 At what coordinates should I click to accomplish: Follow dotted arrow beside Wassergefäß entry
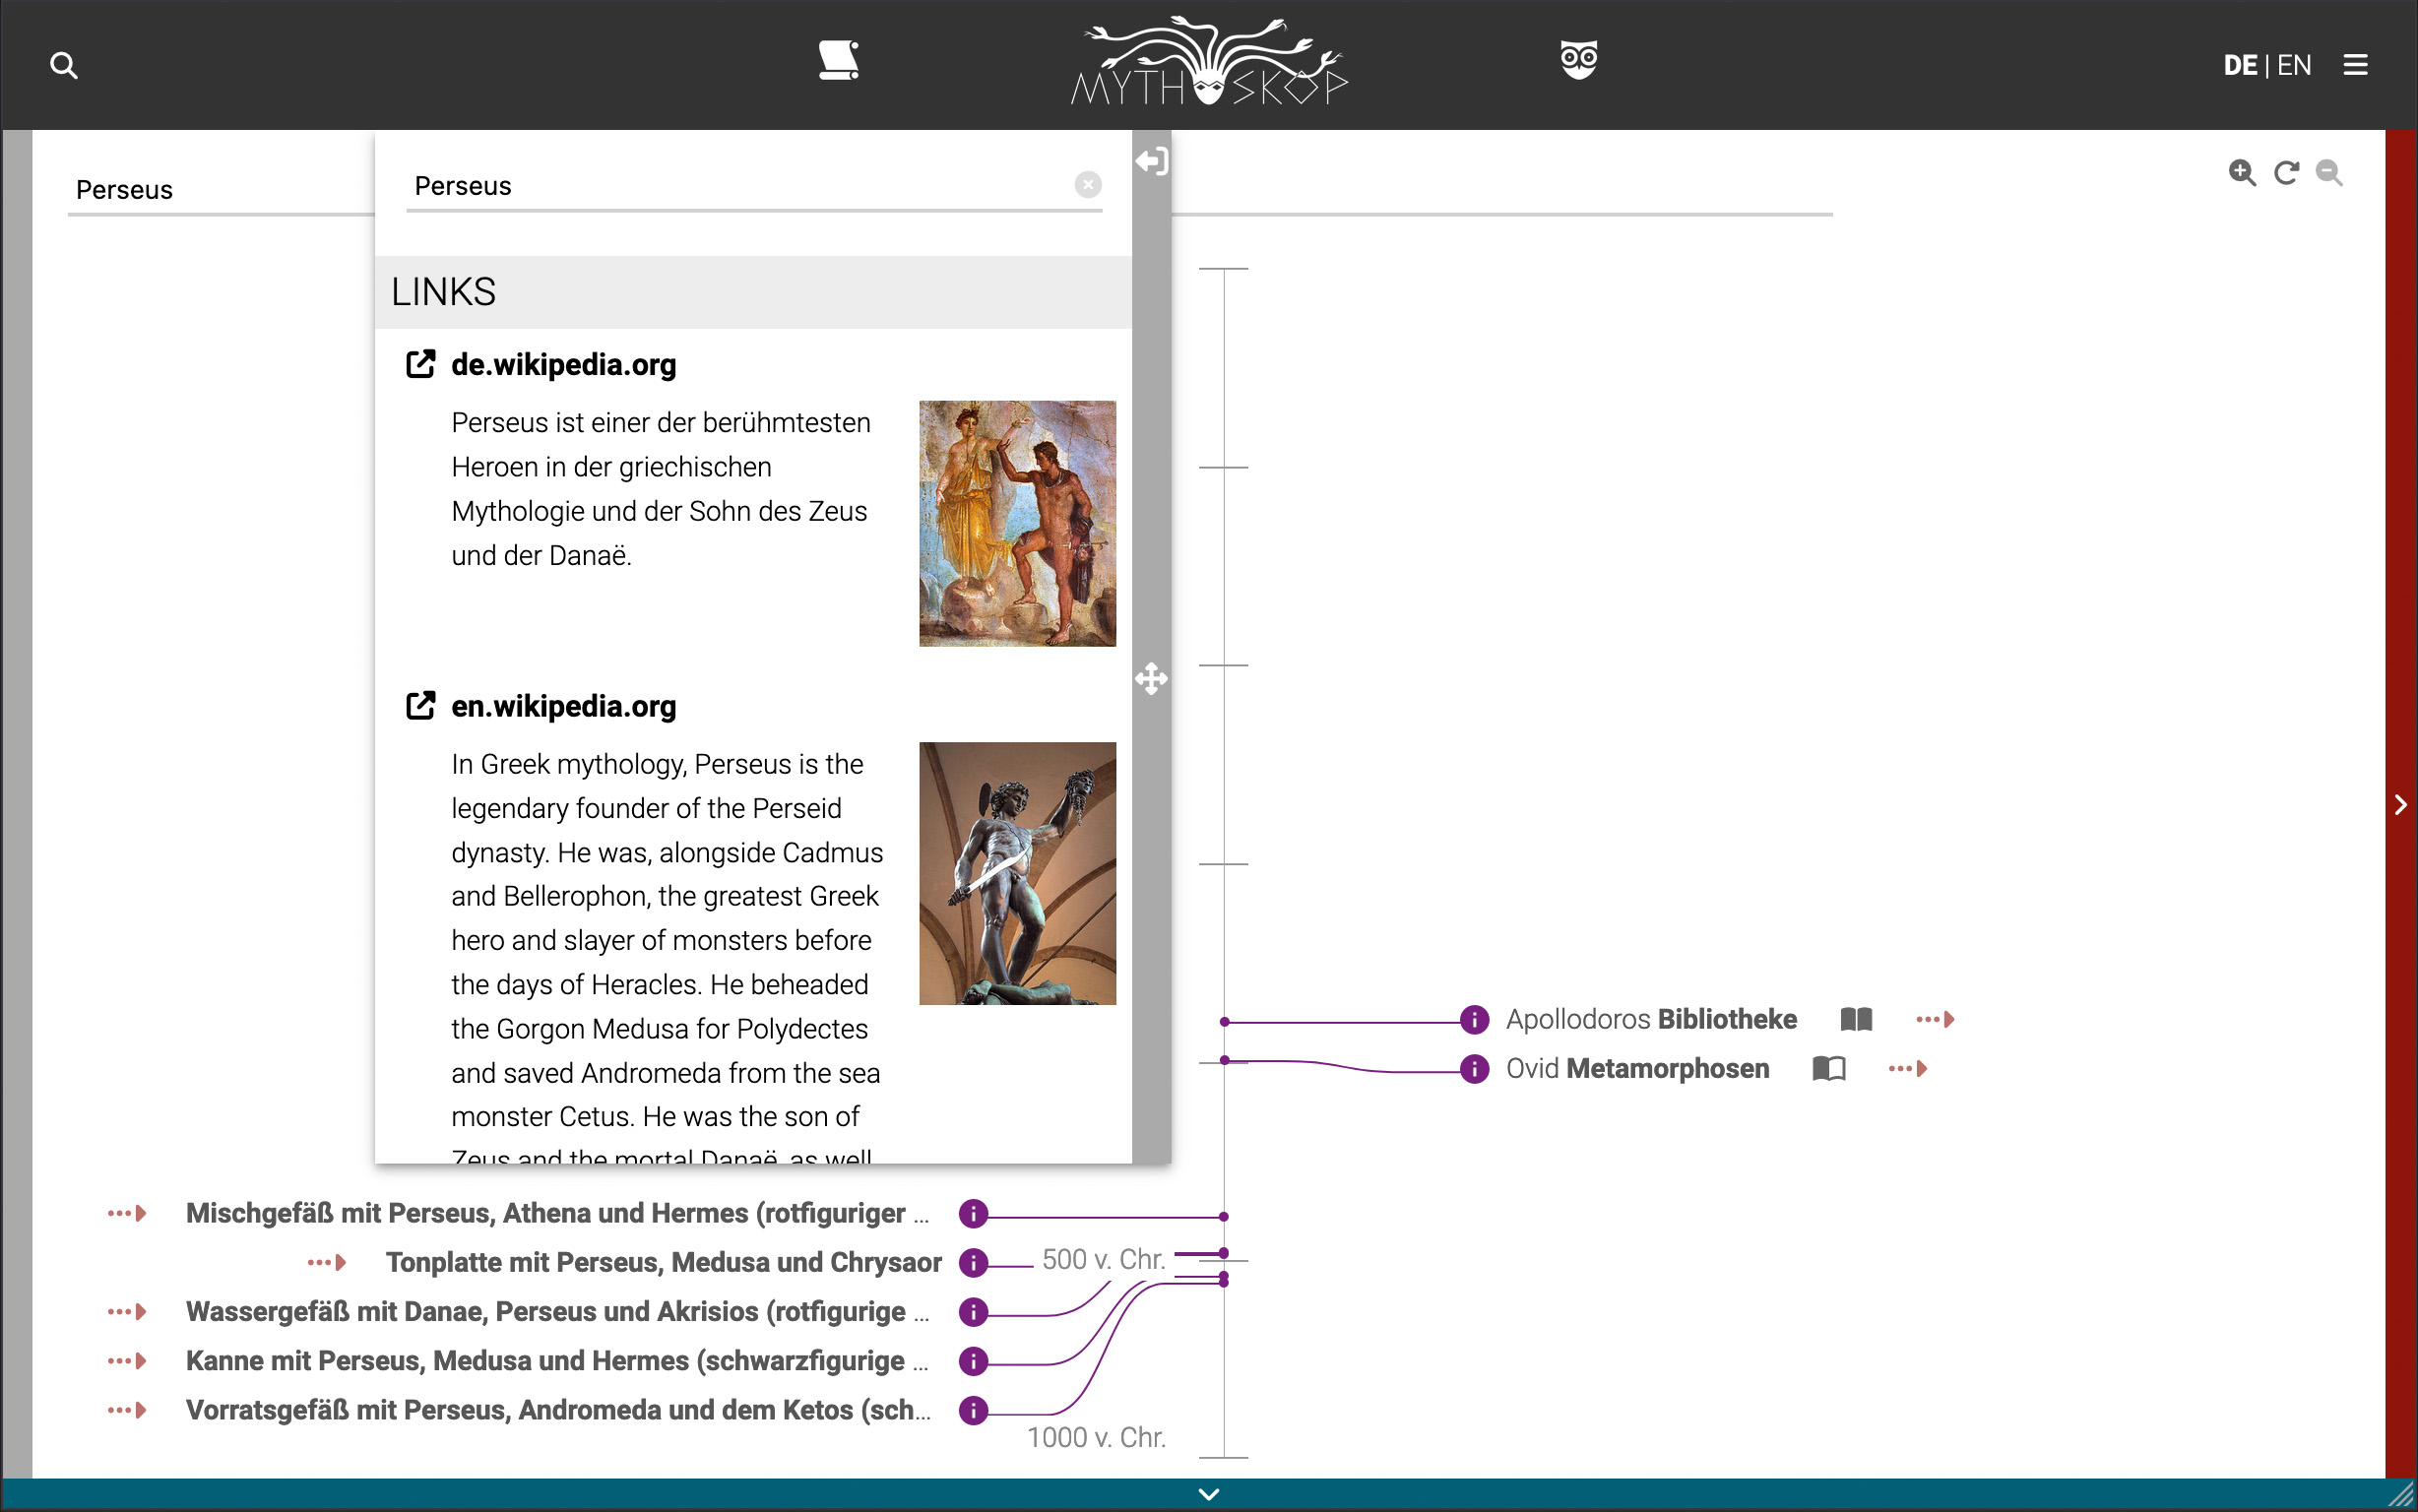pyautogui.click(x=127, y=1311)
